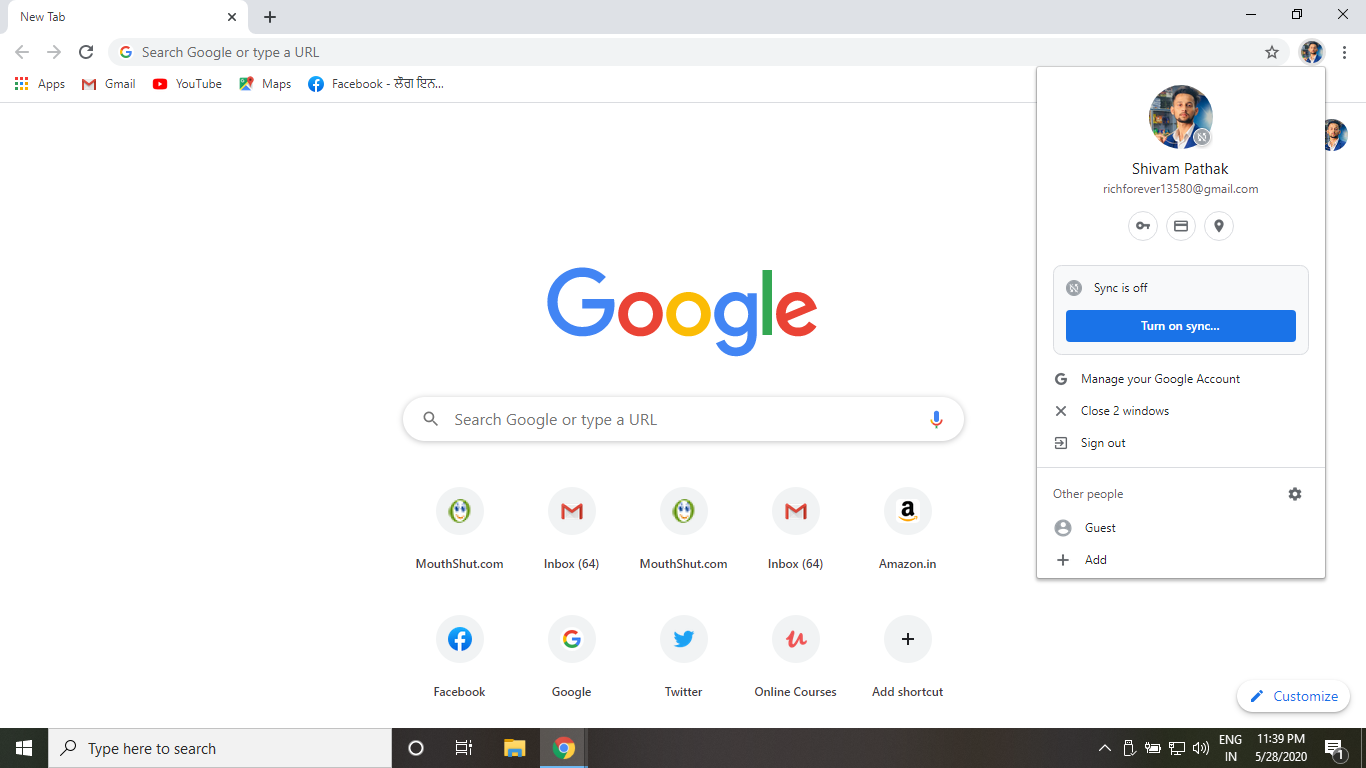Click the Google logo
The image size is (1366, 768).
click(x=683, y=310)
